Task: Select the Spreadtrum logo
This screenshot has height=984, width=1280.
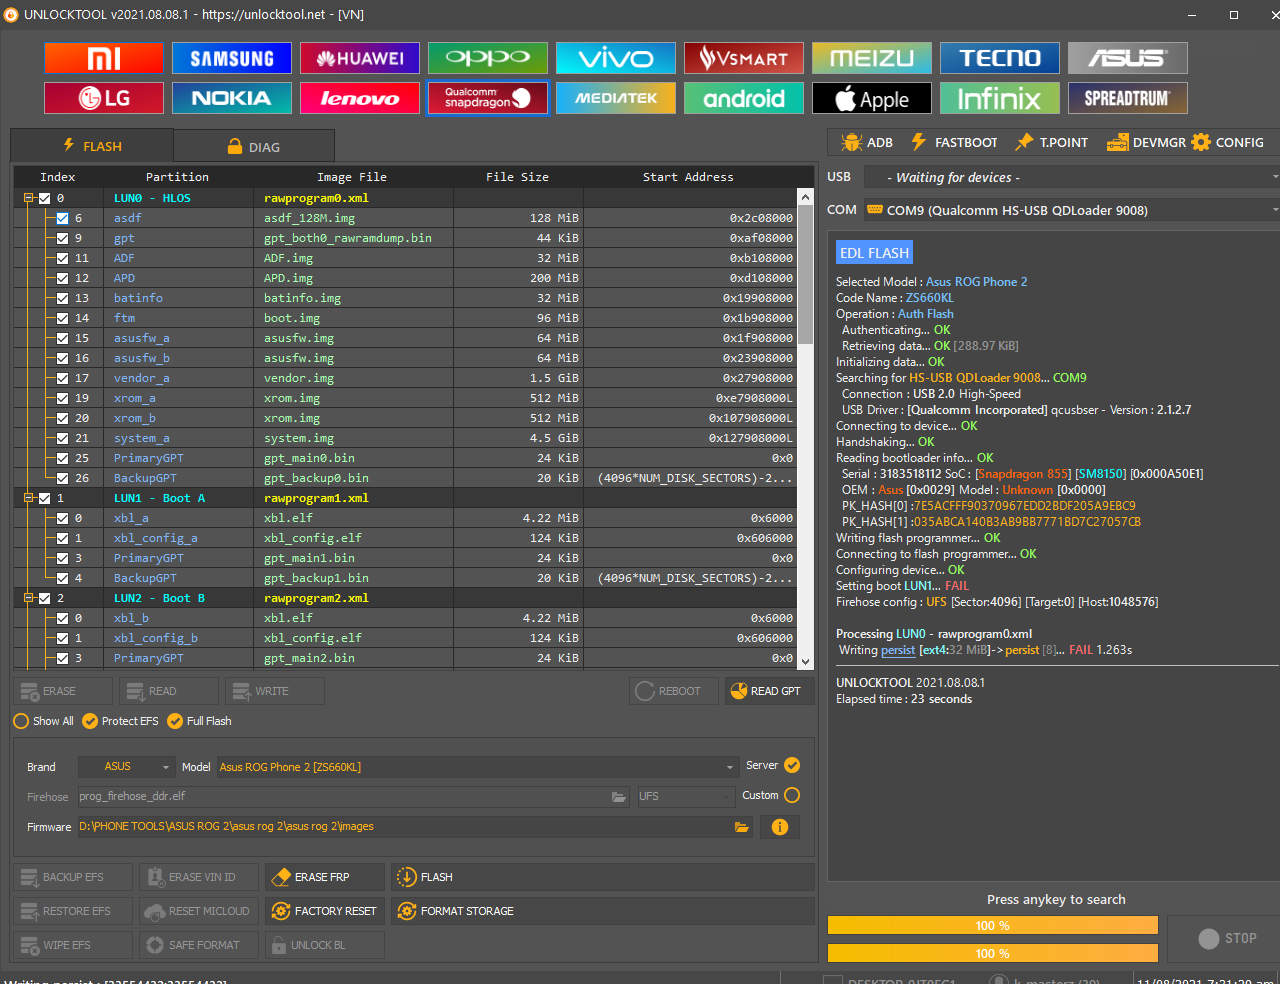Action: (x=1128, y=98)
